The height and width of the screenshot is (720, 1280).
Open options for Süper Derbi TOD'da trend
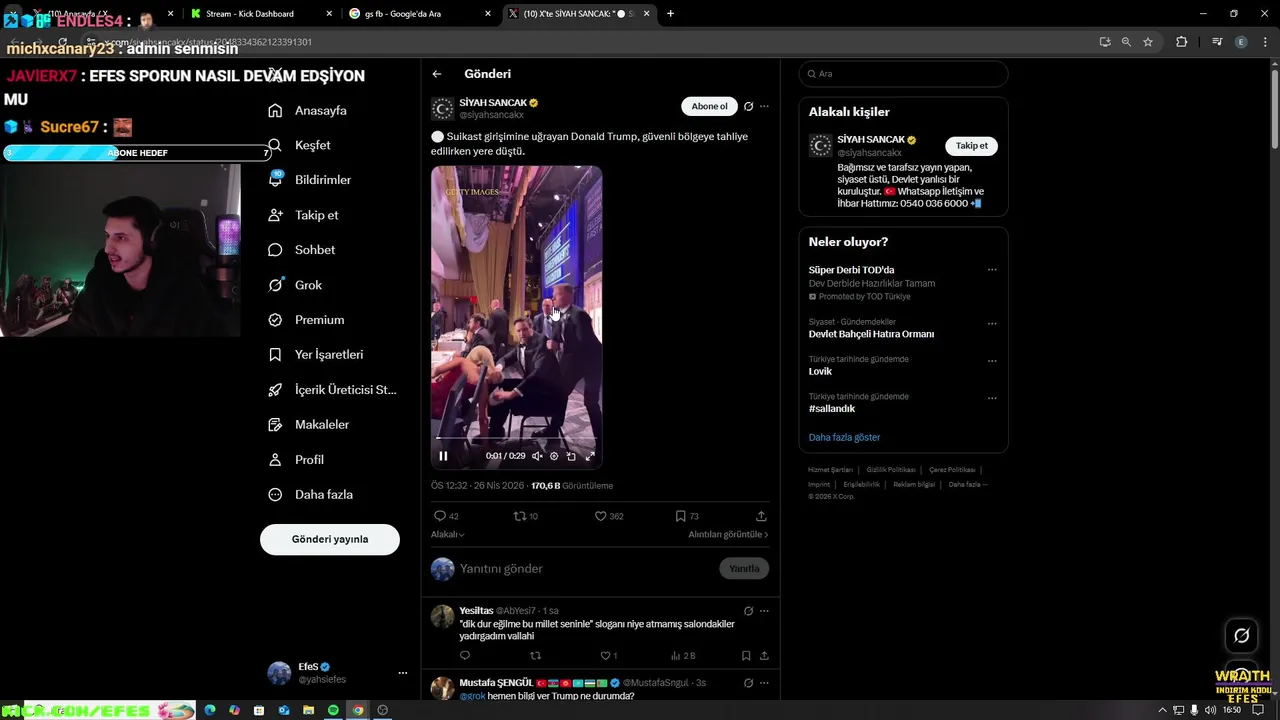[x=992, y=270]
